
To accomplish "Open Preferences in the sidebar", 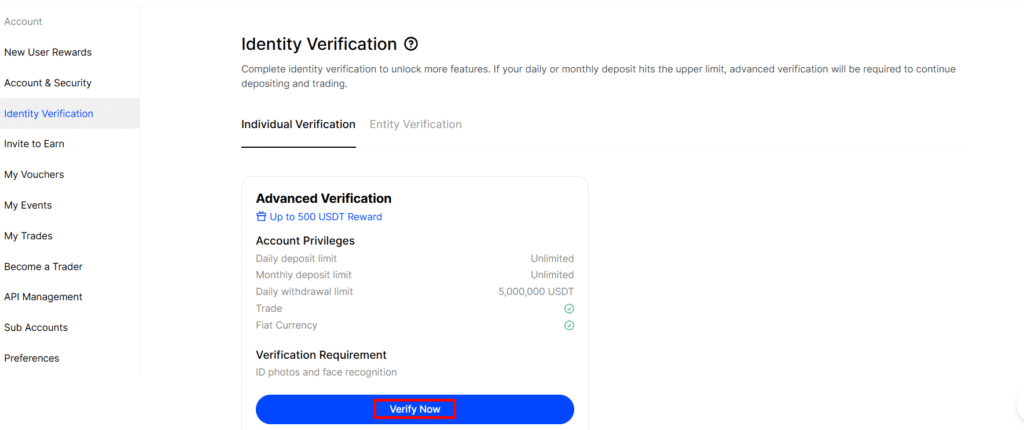I will [31, 358].
